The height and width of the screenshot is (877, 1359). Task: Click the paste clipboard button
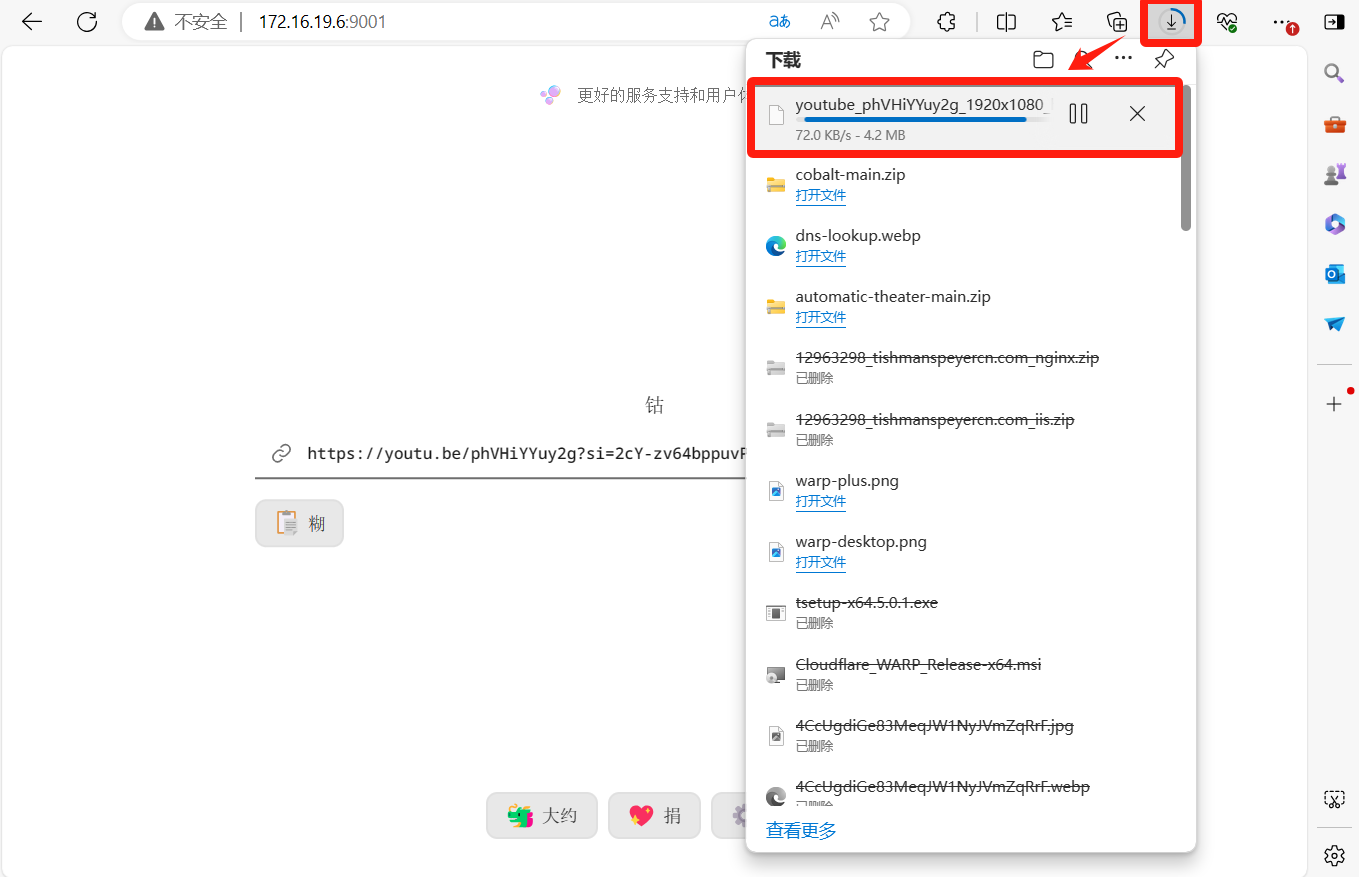pos(299,523)
